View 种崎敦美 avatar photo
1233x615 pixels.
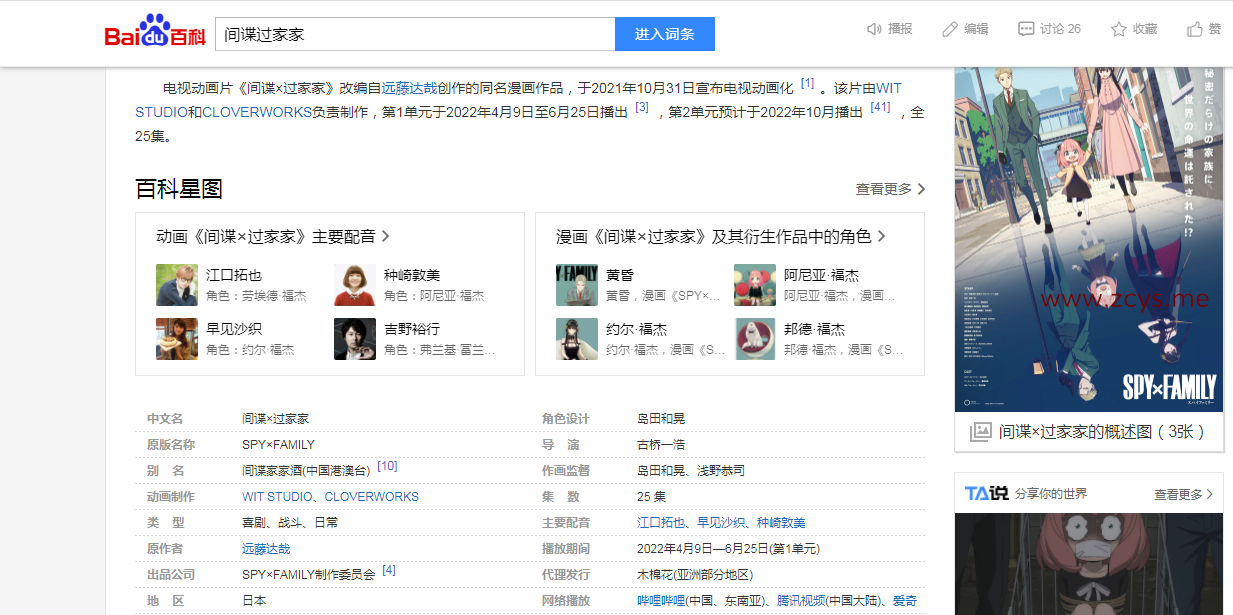(355, 285)
